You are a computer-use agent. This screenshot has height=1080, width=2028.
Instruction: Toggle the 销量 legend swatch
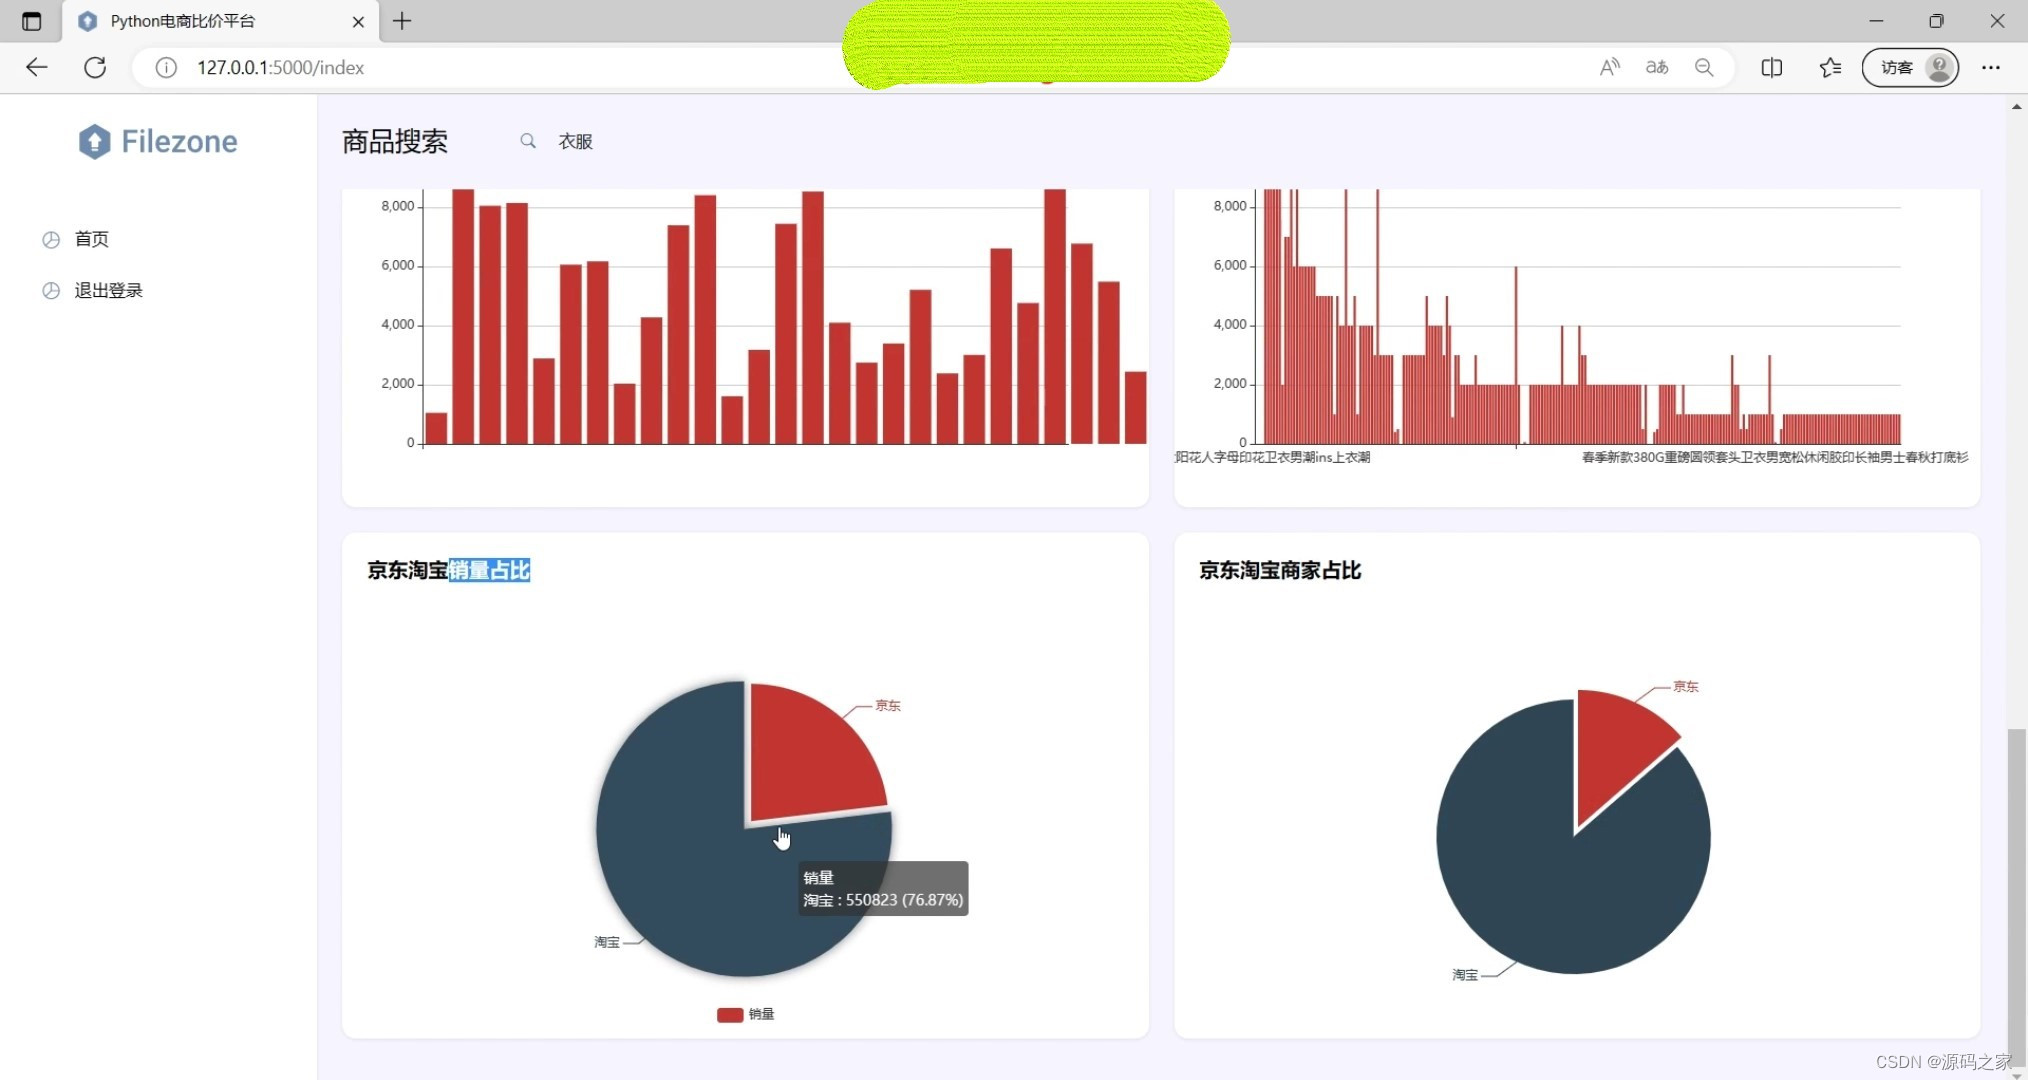[x=730, y=1014]
